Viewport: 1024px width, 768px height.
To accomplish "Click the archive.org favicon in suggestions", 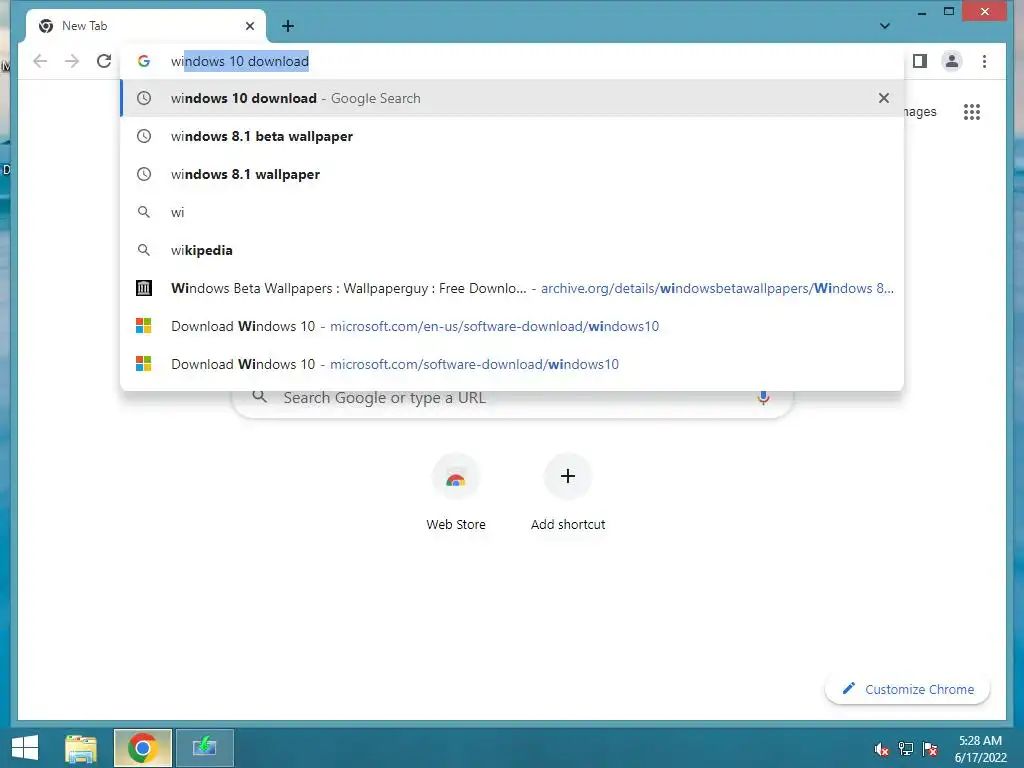I will click(x=144, y=288).
